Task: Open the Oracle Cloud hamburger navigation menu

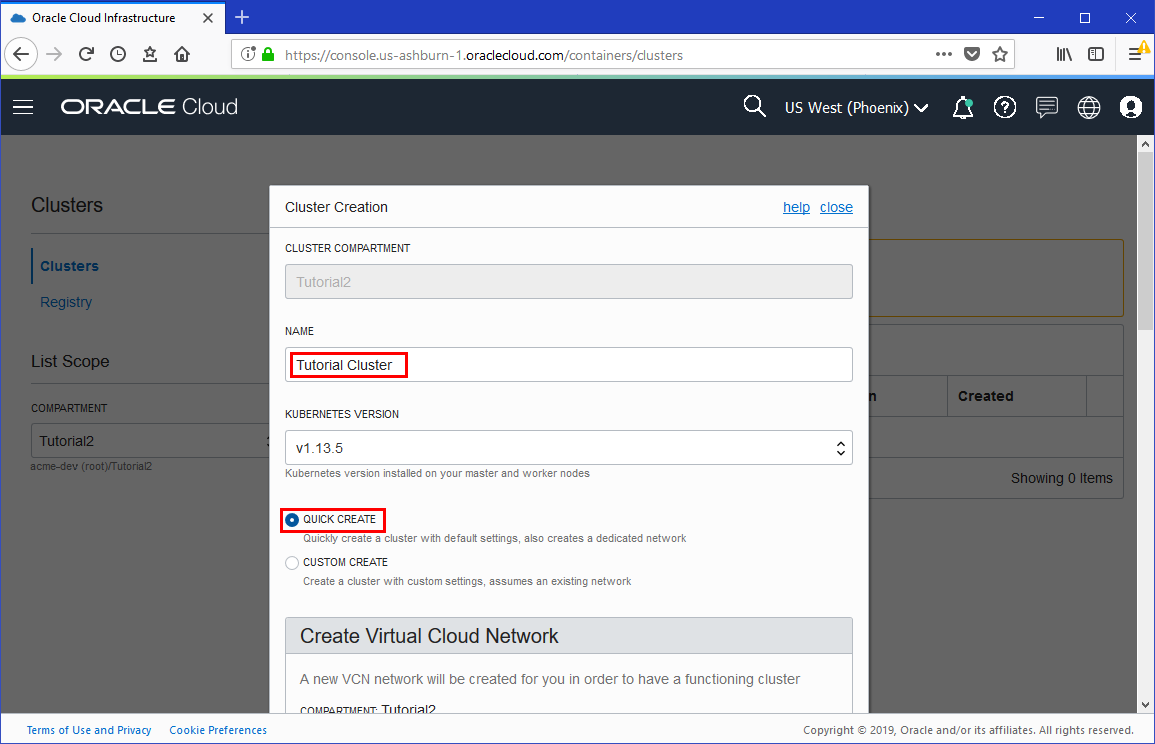Action: pyautogui.click(x=23, y=108)
